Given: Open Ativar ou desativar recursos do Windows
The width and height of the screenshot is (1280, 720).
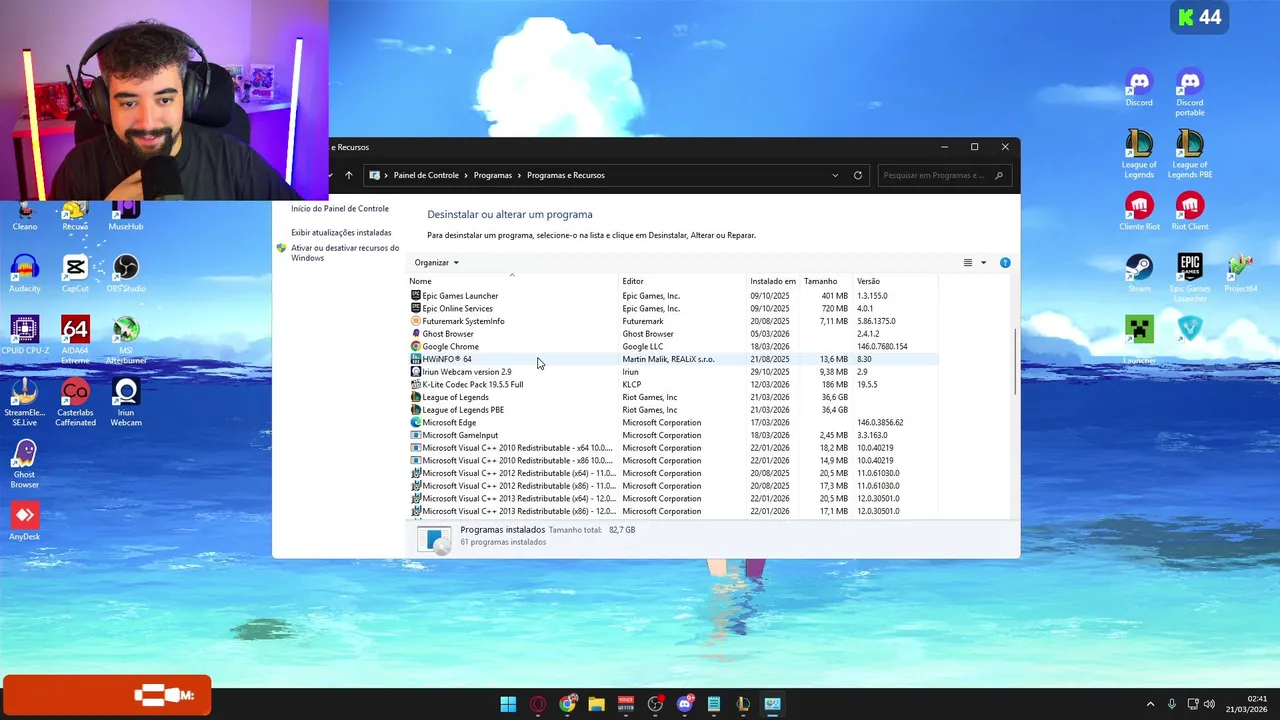Looking at the screenshot, I should point(345,253).
